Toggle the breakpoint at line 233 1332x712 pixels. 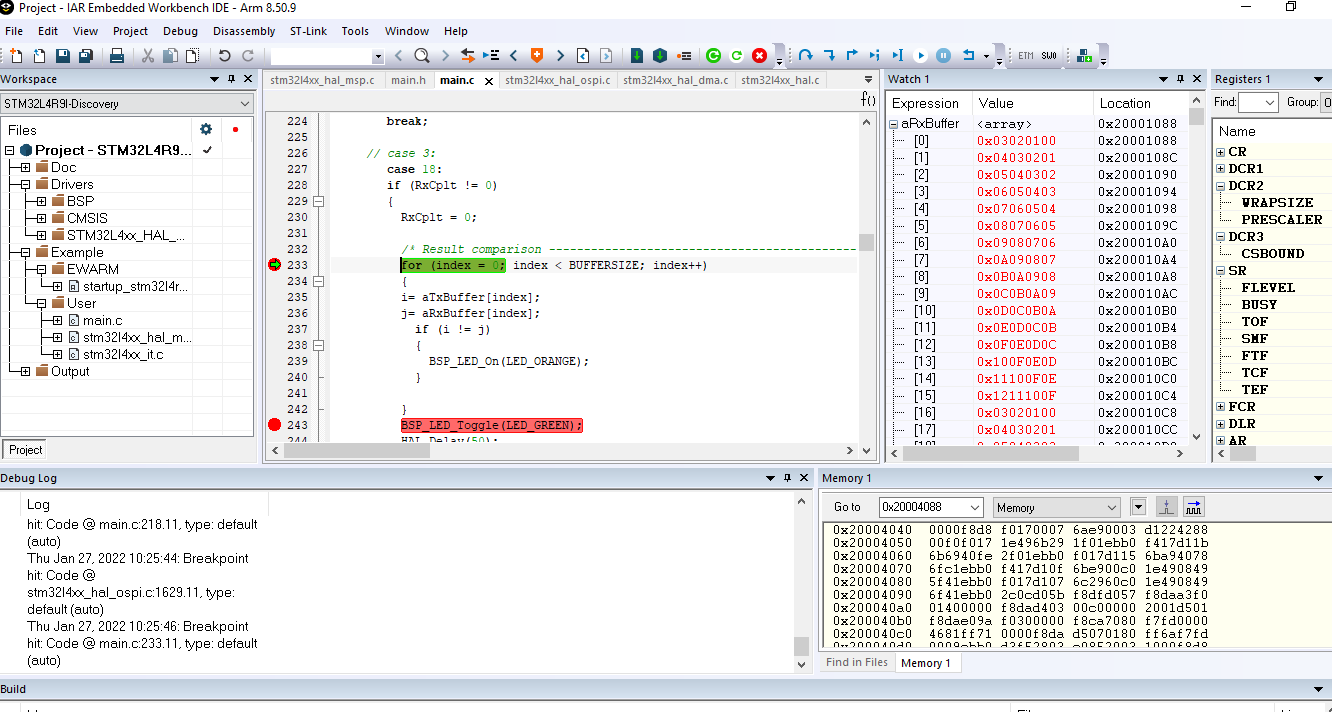pyautogui.click(x=275, y=265)
